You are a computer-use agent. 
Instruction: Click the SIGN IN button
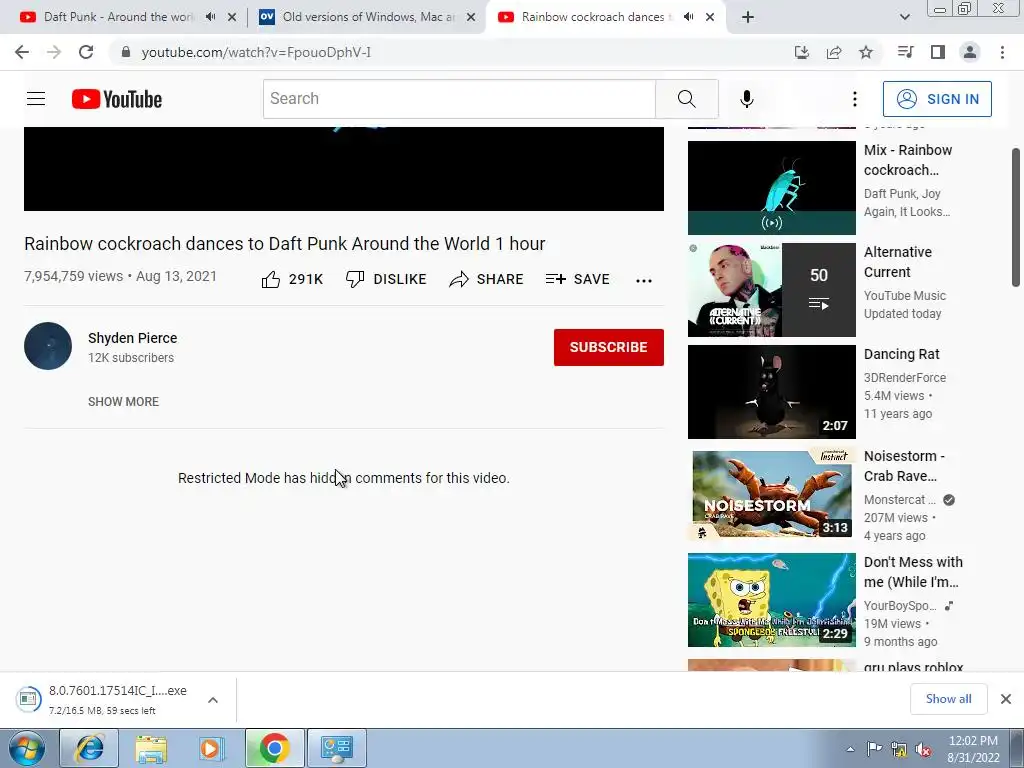[937, 99]
